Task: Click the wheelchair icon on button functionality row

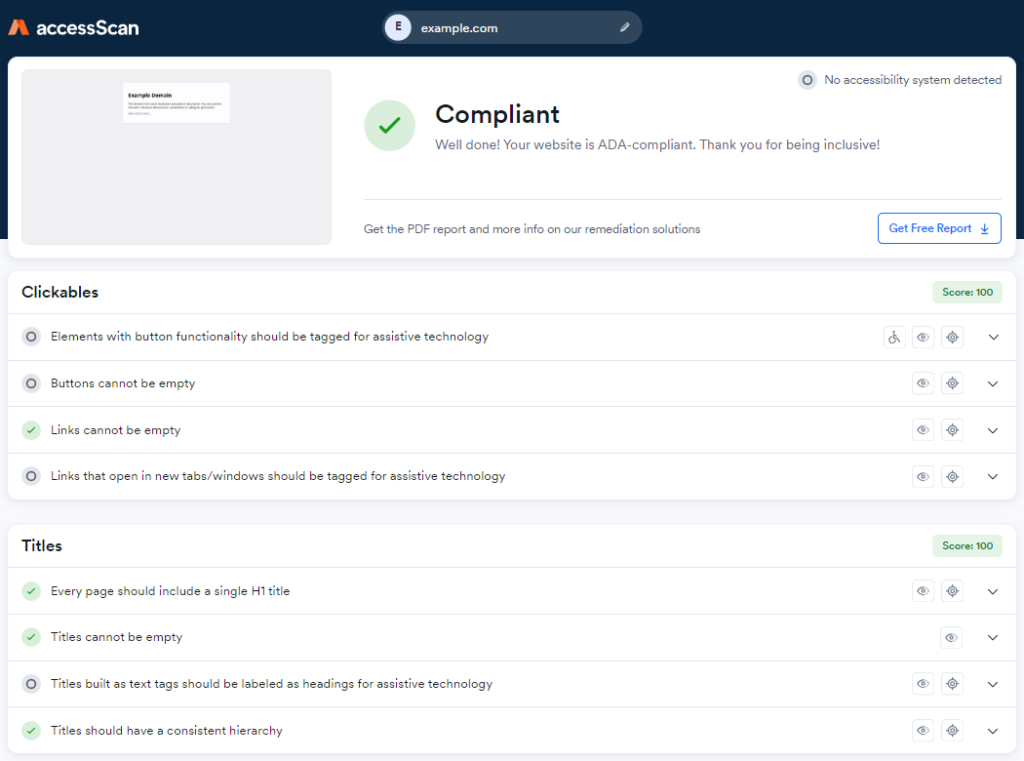Action: click(x=894, y=337)
